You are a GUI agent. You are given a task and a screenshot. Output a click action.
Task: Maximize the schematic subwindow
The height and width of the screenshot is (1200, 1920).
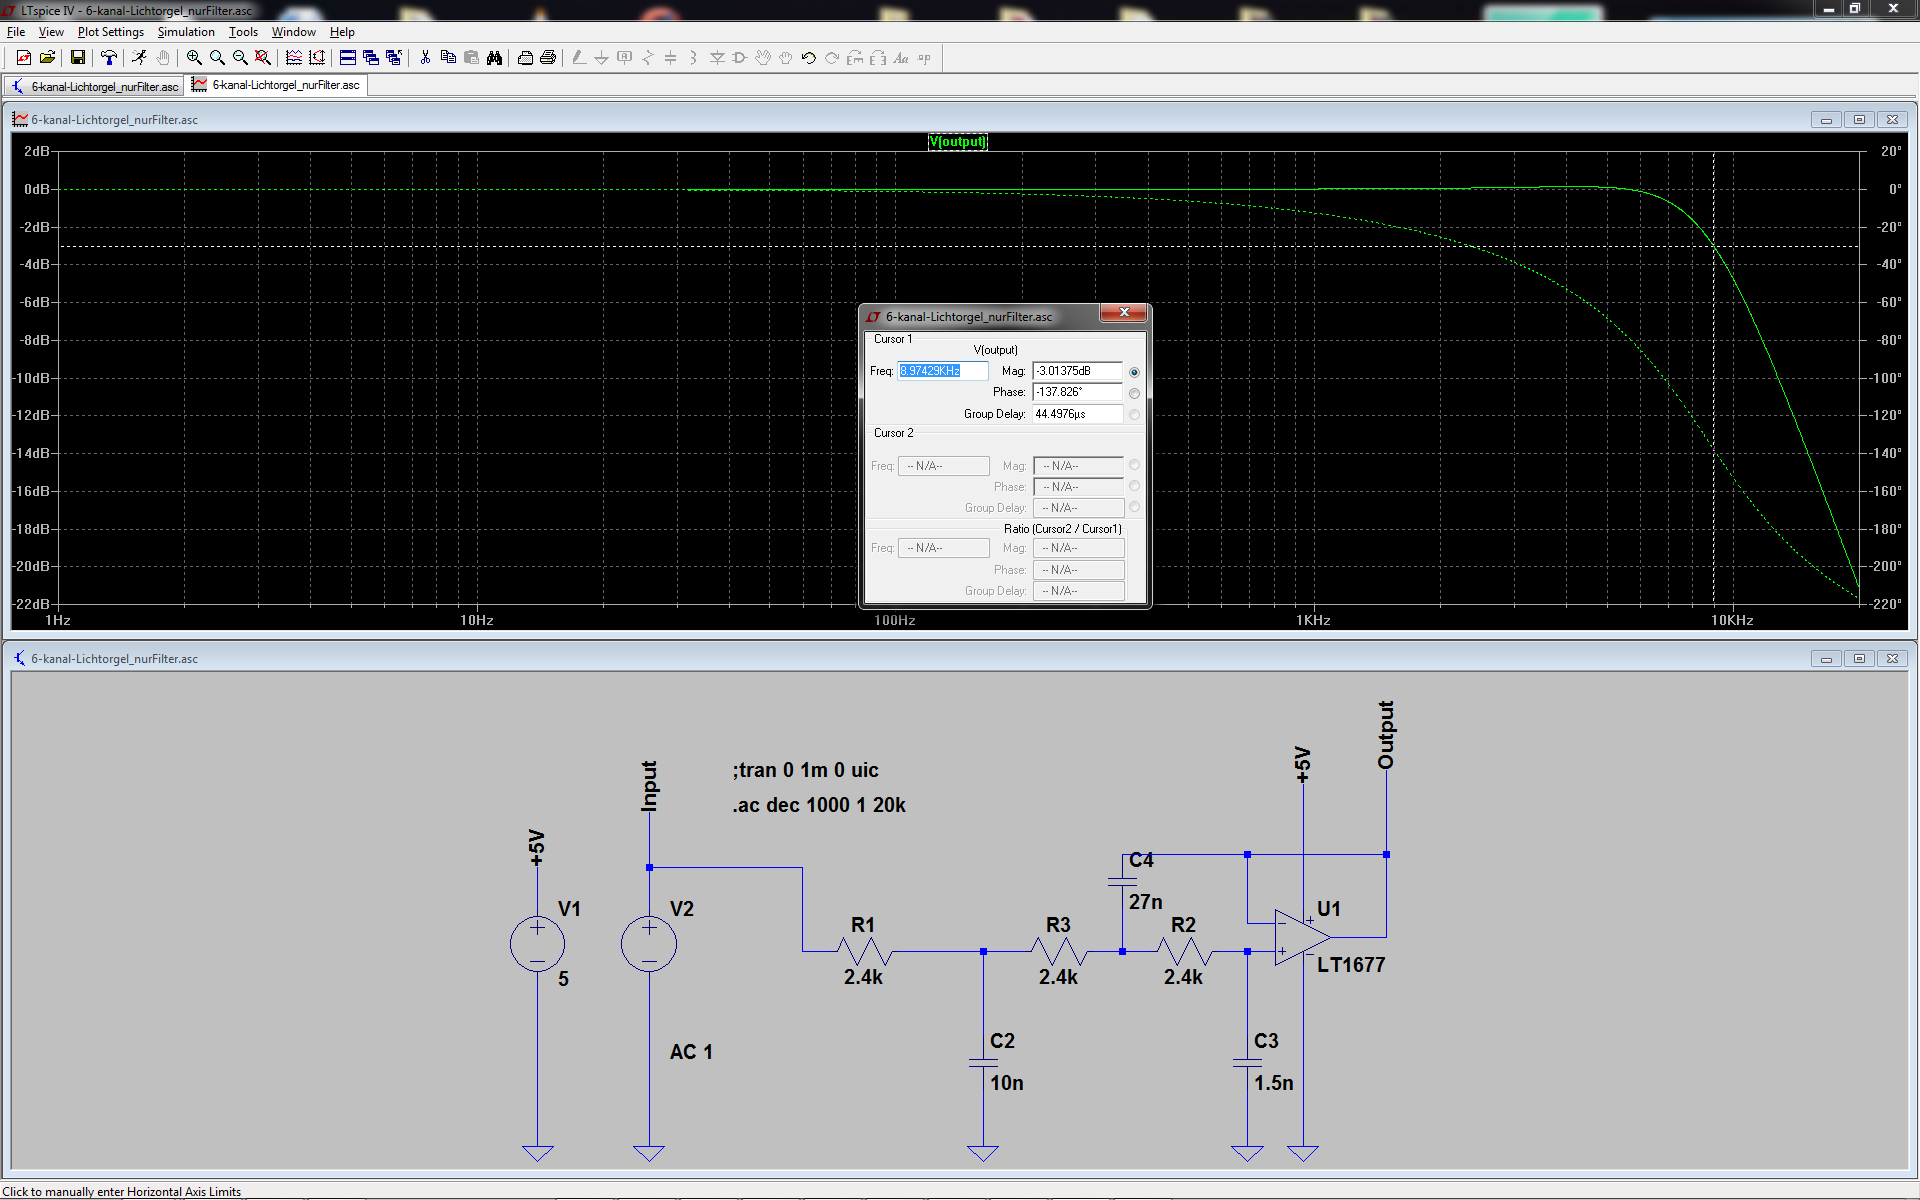pyautogui.click(x=1859, y=659)
